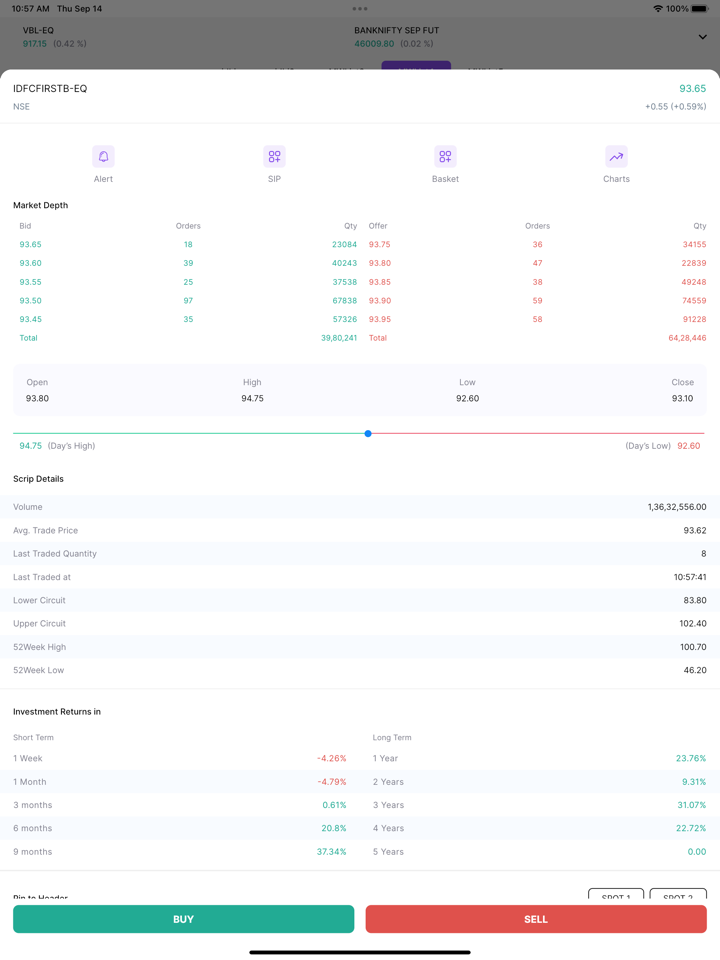Viewport: 720px width, 960px height.
Task: Expand the header chevron at top right
Action: (702, 37)
